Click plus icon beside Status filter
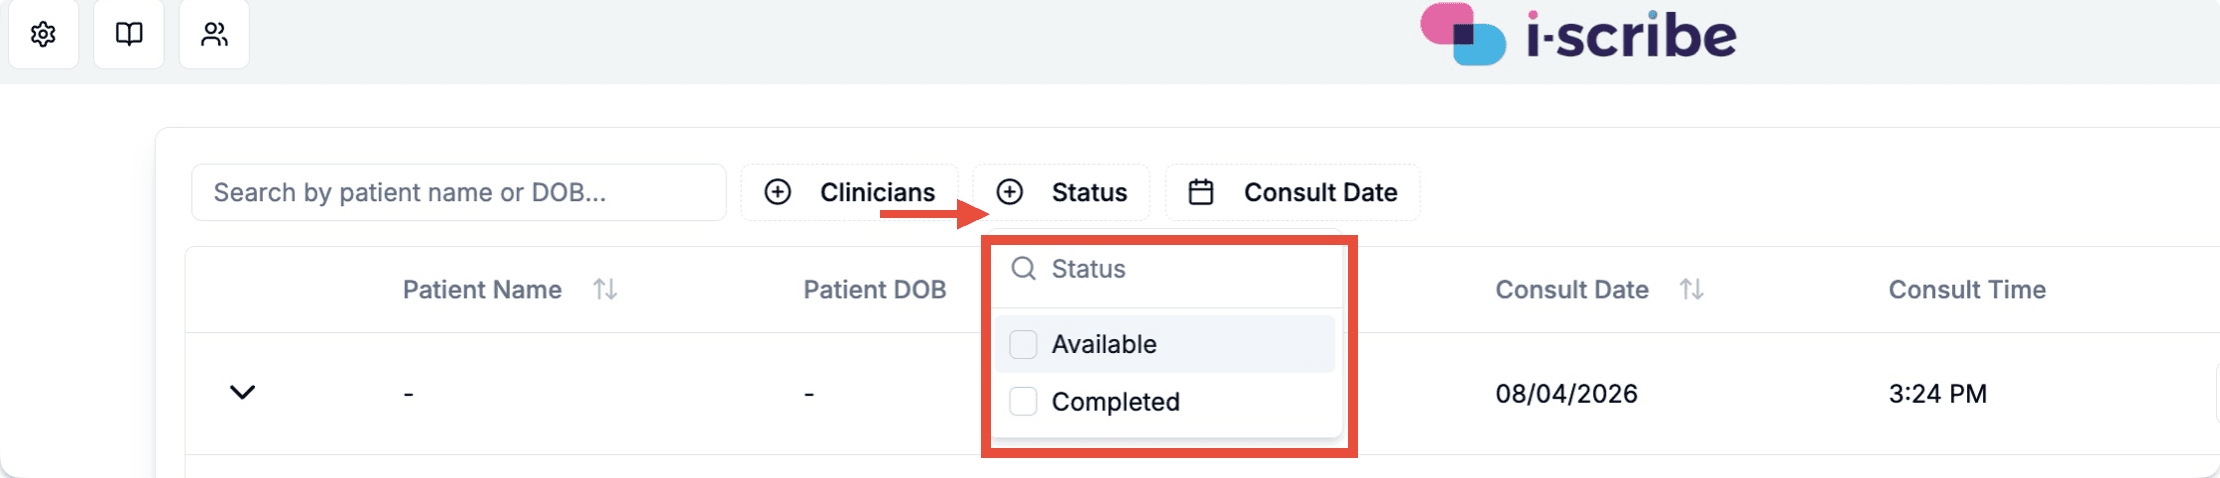This screenshot has height=478, width=2220. (1010, 192)
